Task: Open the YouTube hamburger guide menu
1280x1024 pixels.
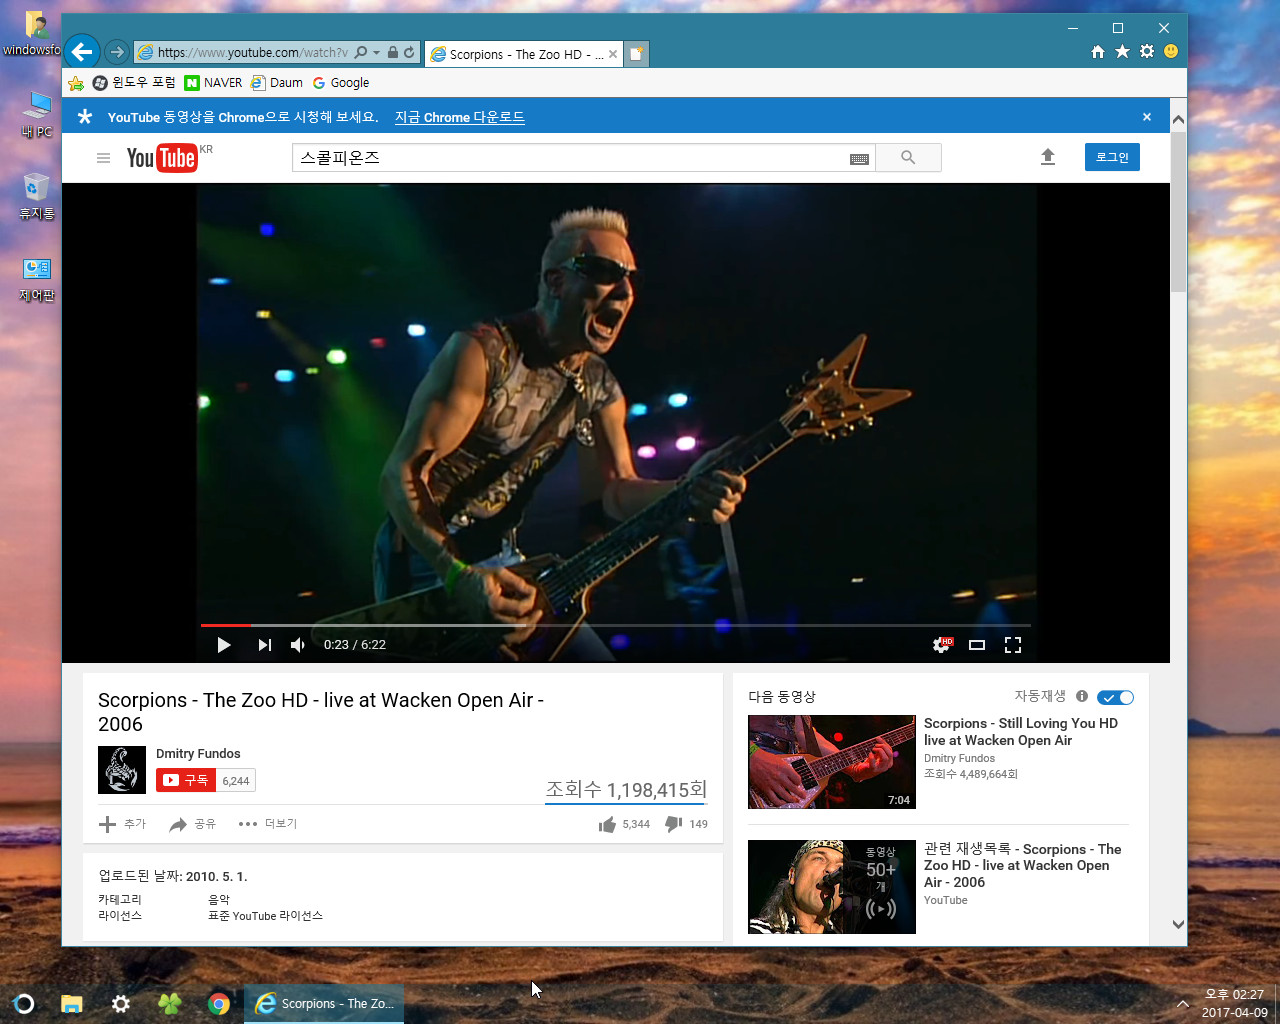Action: coord(103,158)
